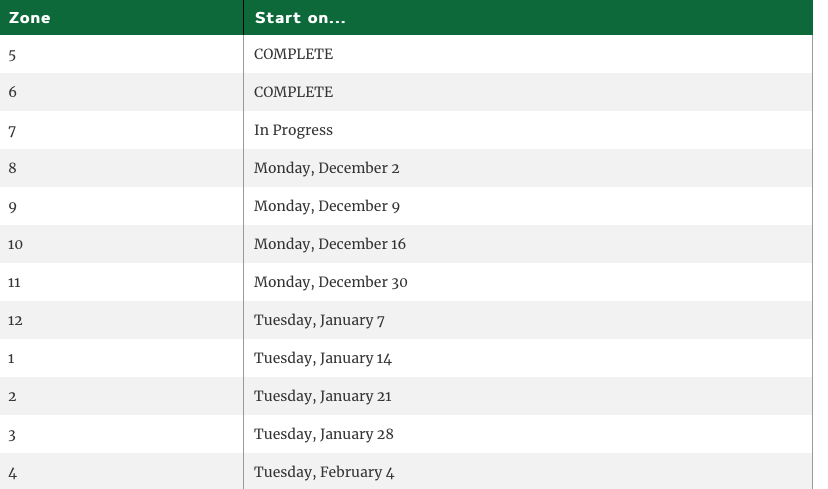Select the Monday, December 30 date
The height and width of the screenshot is (489, 828).
coord(330,282)
